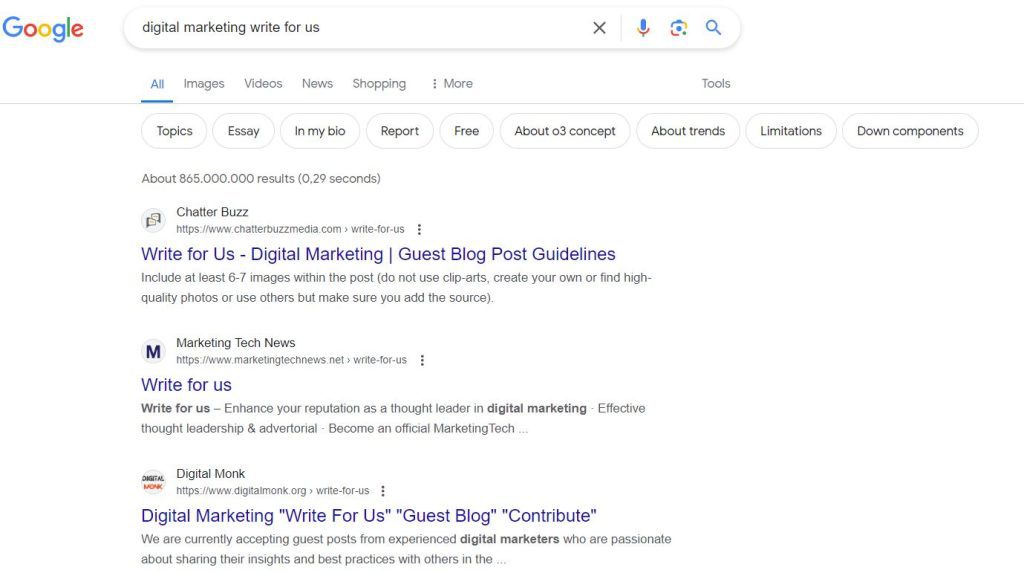Open the Marketing Tech News Write for us link
Image resolution: width=1024 pixels, height=573 pixels.
click(186, 385)
